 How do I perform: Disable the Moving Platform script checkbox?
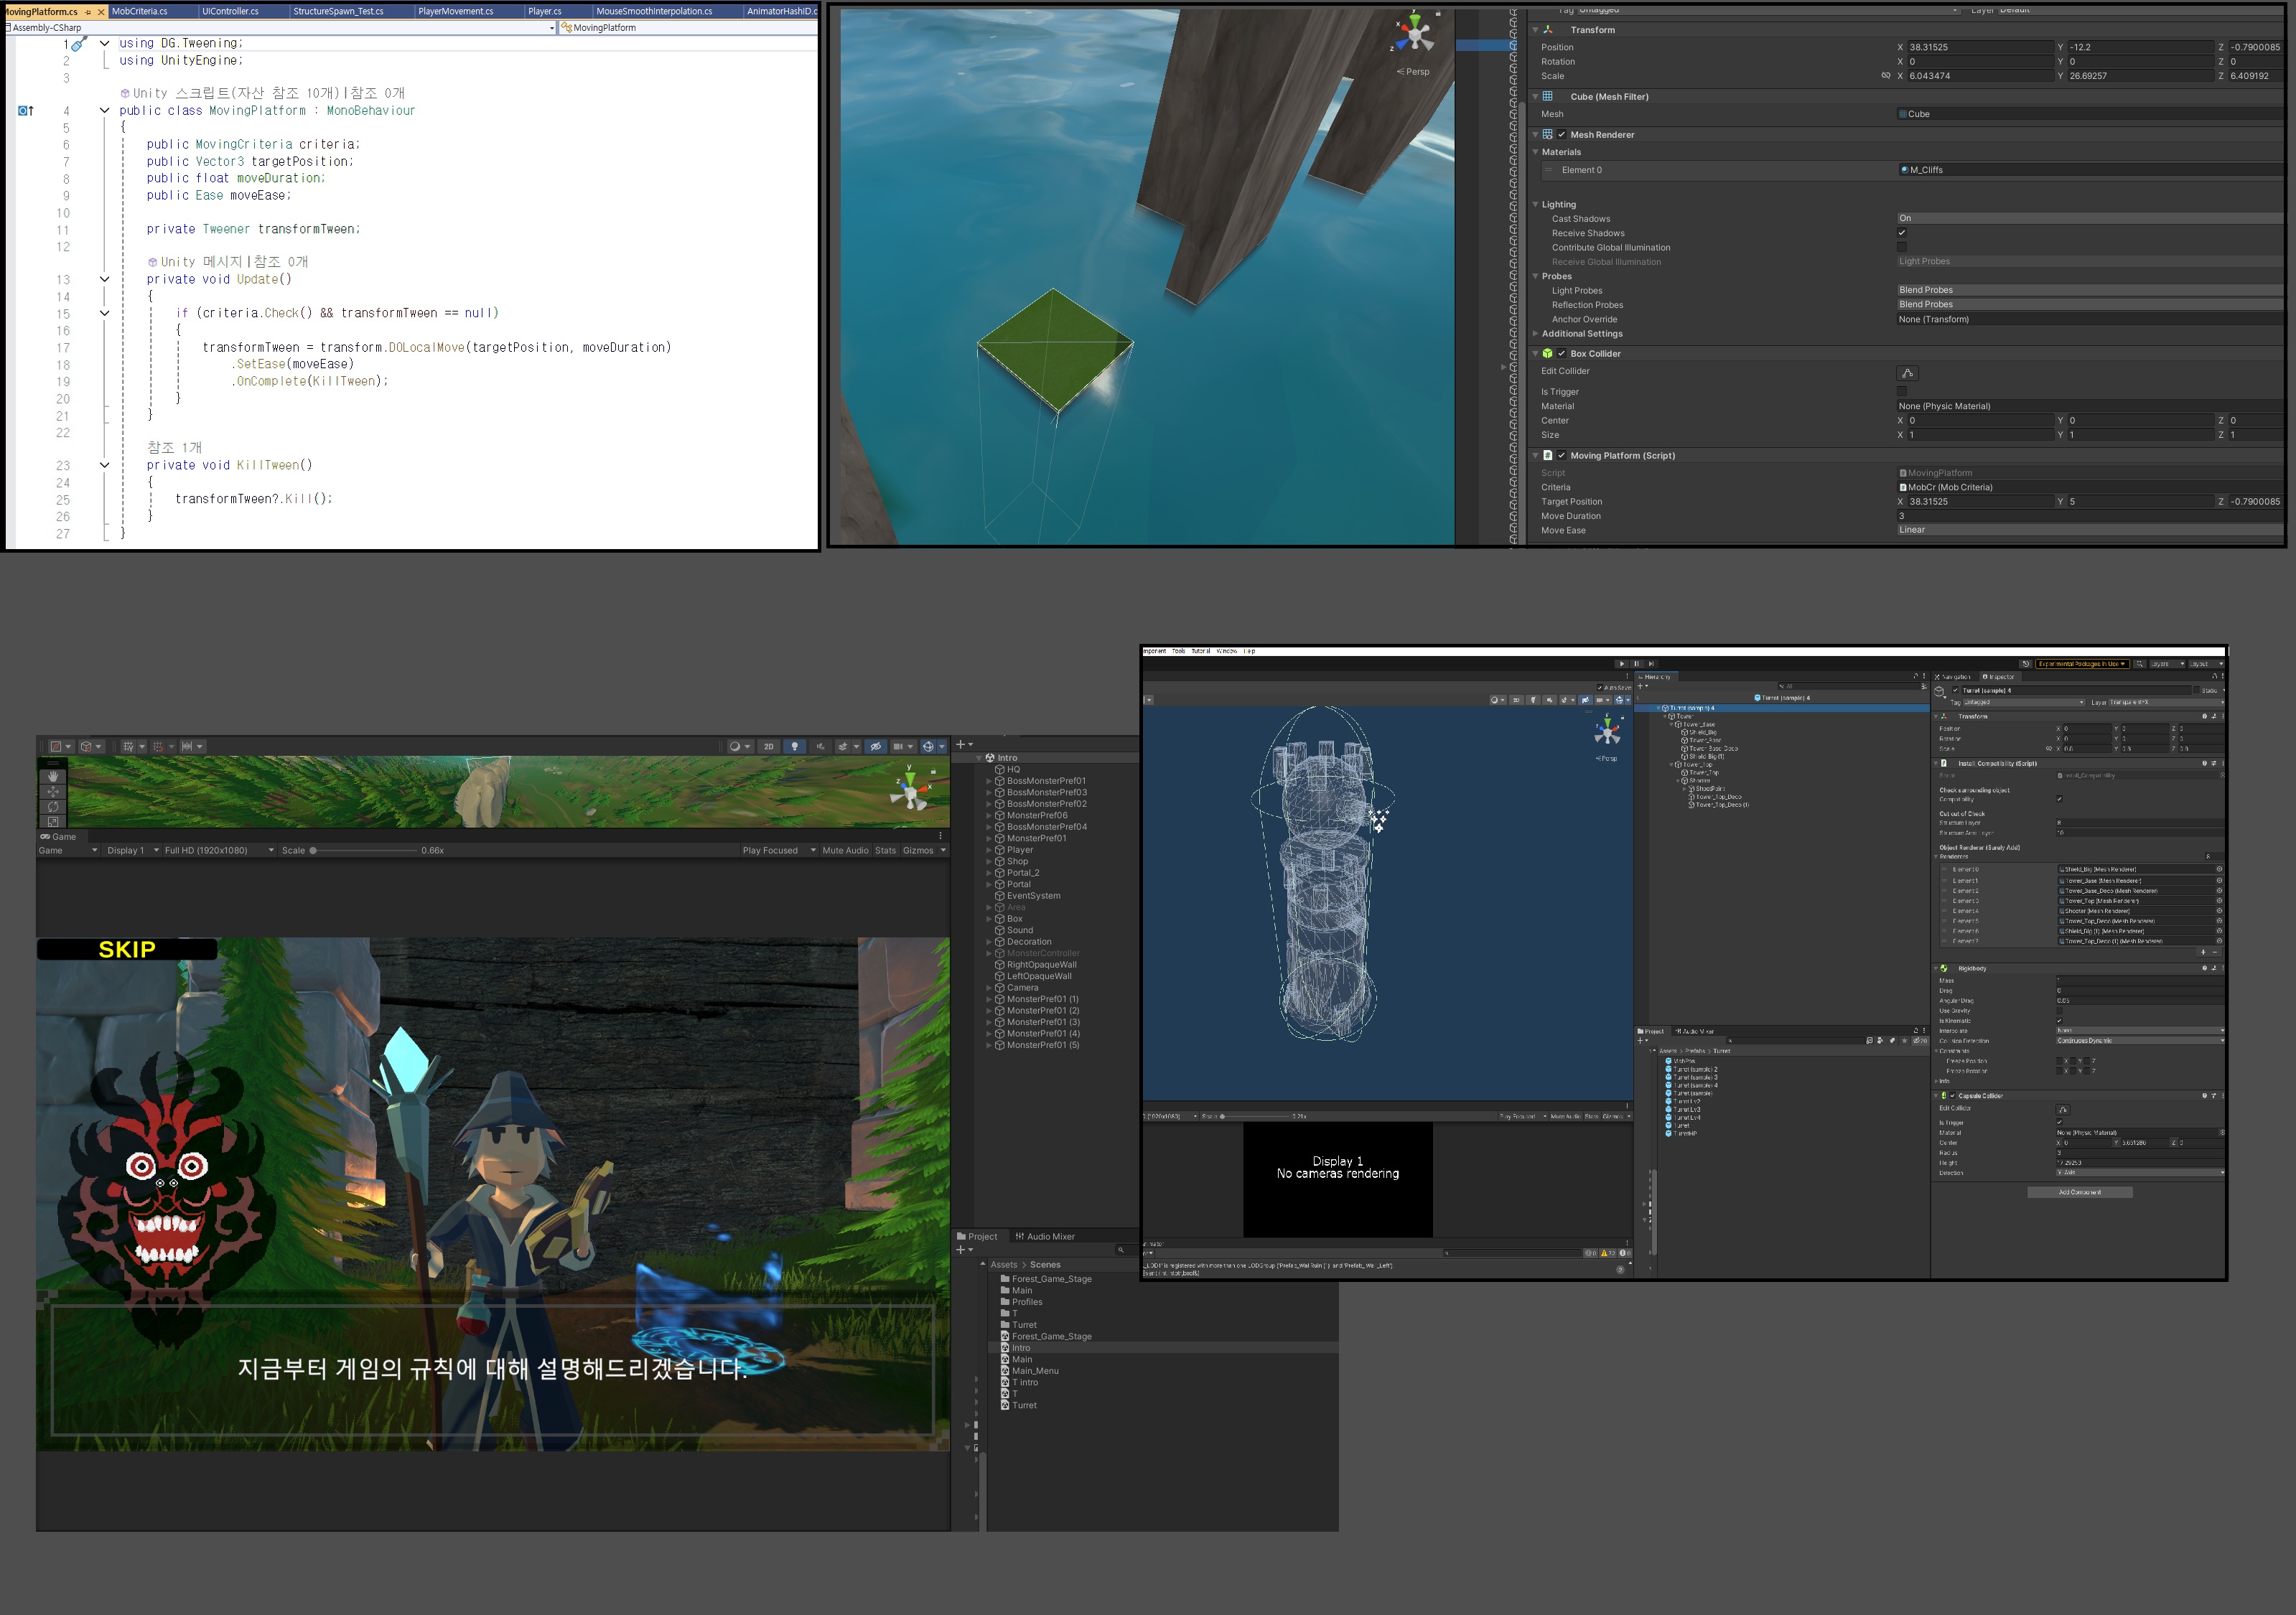click(x=1561, y=455)
